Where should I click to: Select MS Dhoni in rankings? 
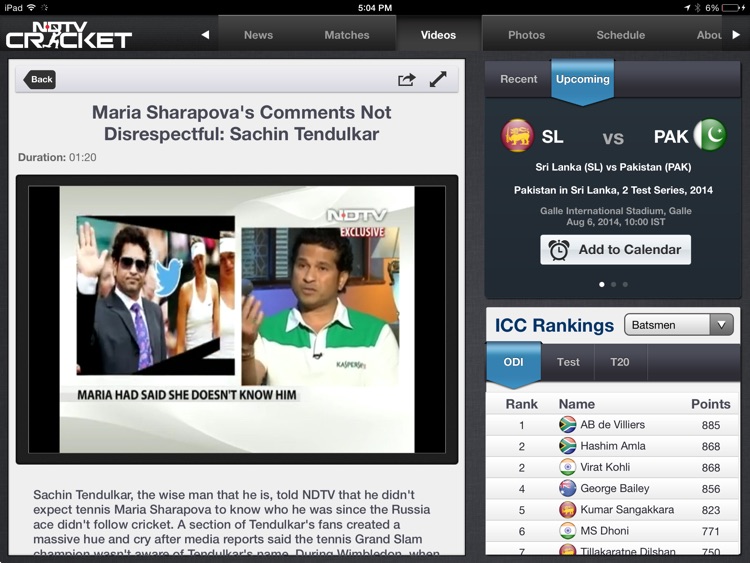[x=613, y=531]
